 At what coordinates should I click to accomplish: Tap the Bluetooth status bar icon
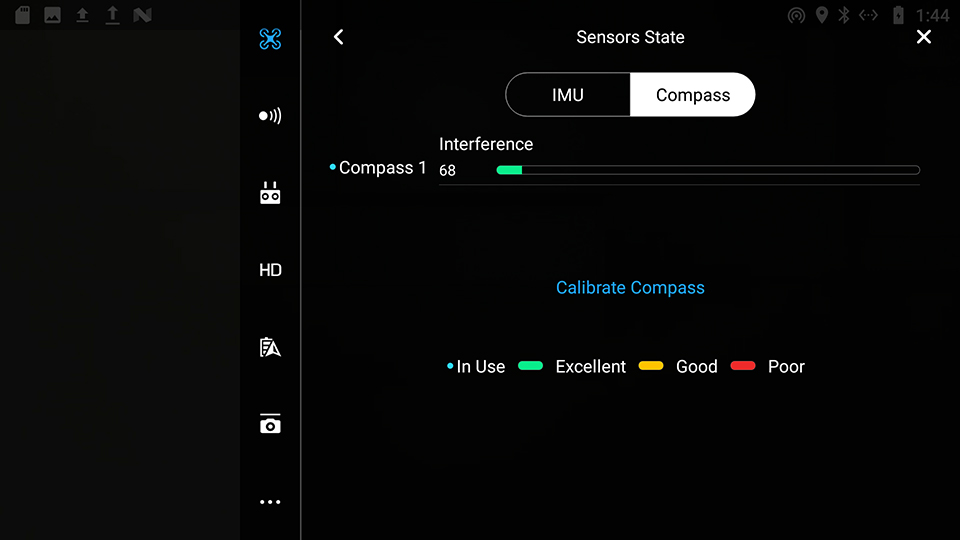[844, 15]
